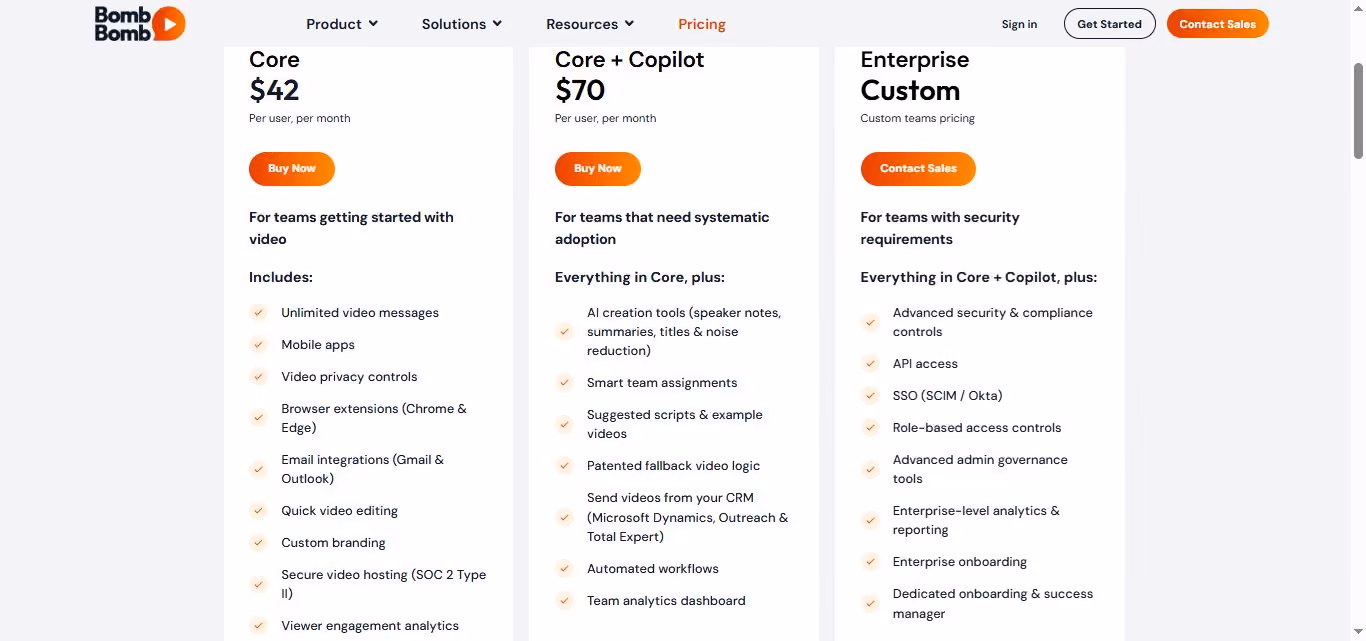
Task: Click checkmark icon beside SSO (SCIM / Okta)
Action: (870, 395)
